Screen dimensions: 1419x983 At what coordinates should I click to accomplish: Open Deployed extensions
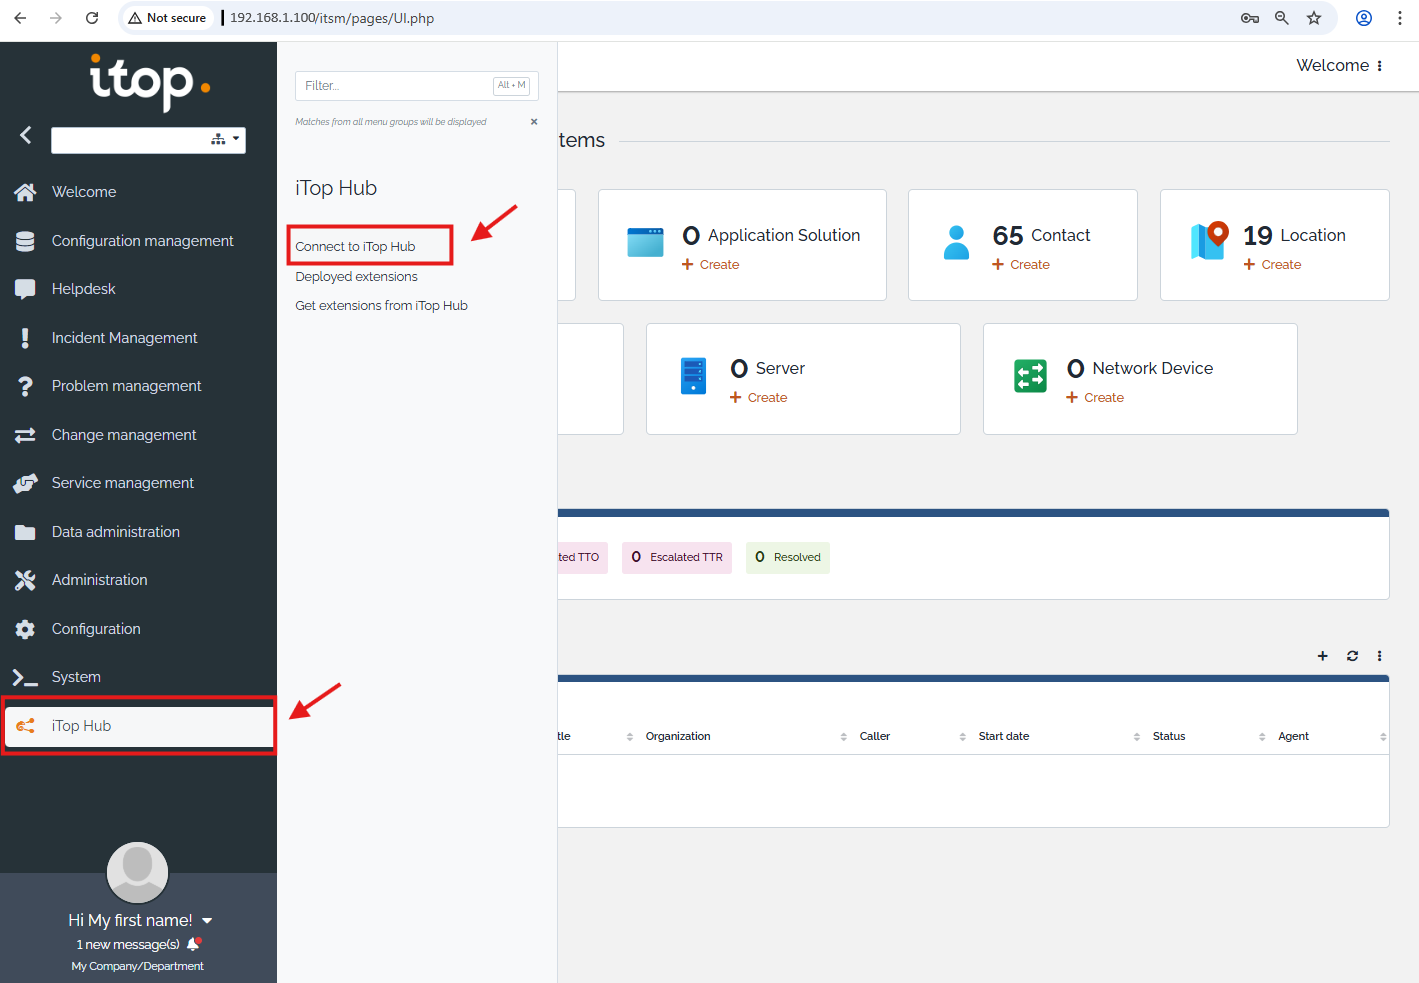click(356, 277)
